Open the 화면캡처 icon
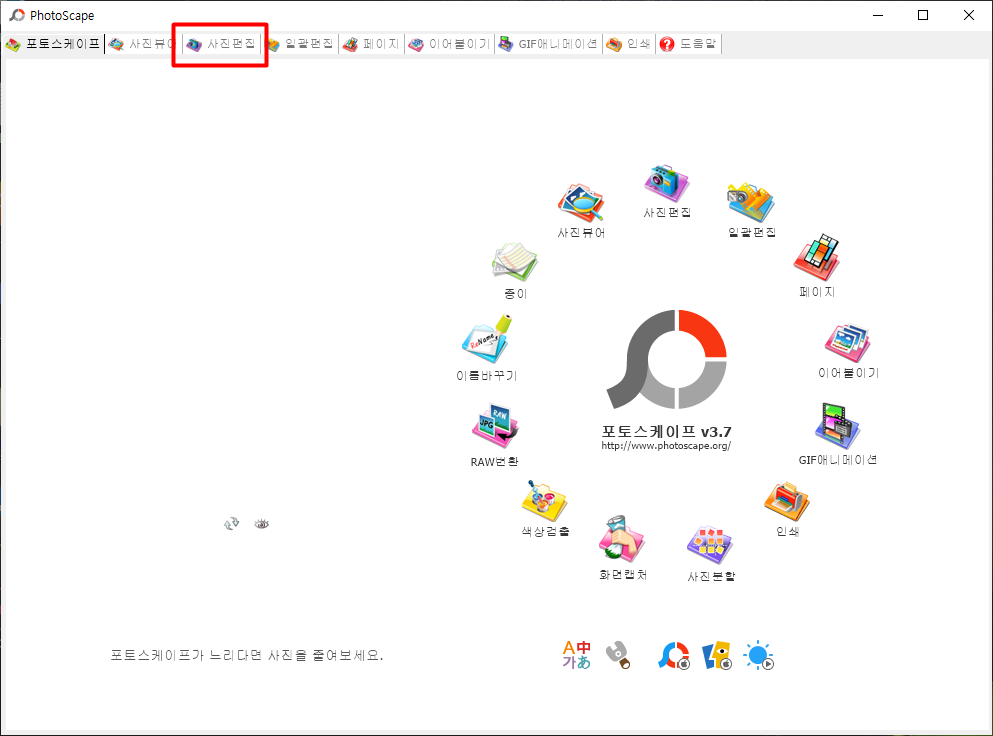Image resolution: width=993 pixels, height=736 pixels. point(622,539)
